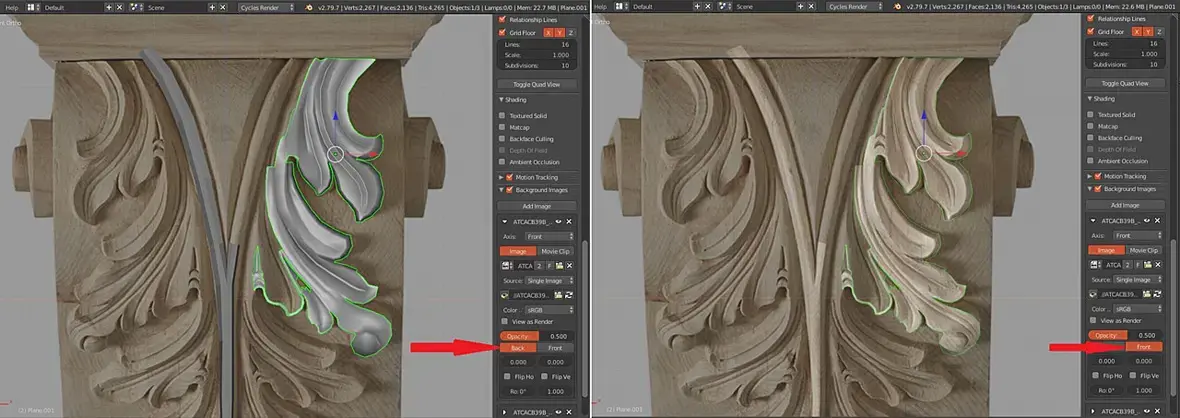Screen dimensions: 1180x418
Task: Delete the Default screen layout in left screenshot
Action: pyautogui.click(x=120, y=7)
